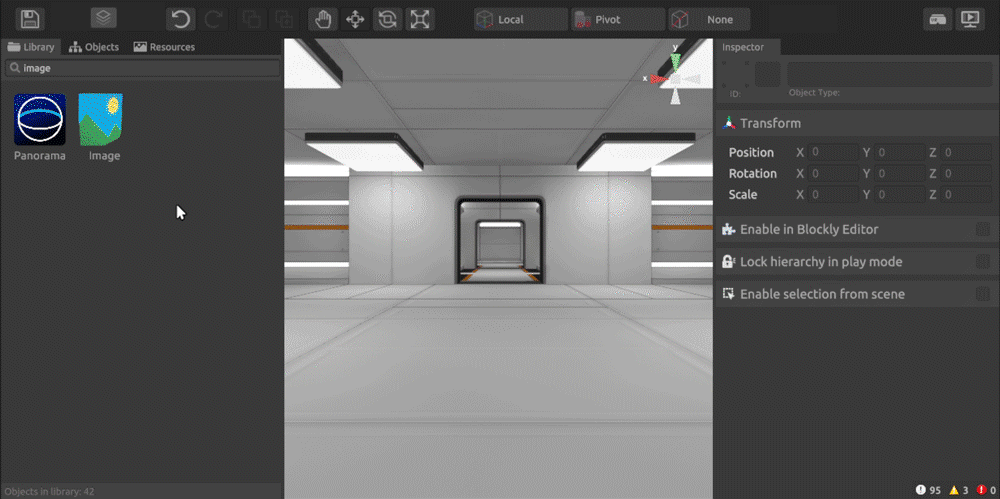Open the None snapping dropdown
The height and width of the screenshot is (499, 1000).
click(x=709, y=19)
